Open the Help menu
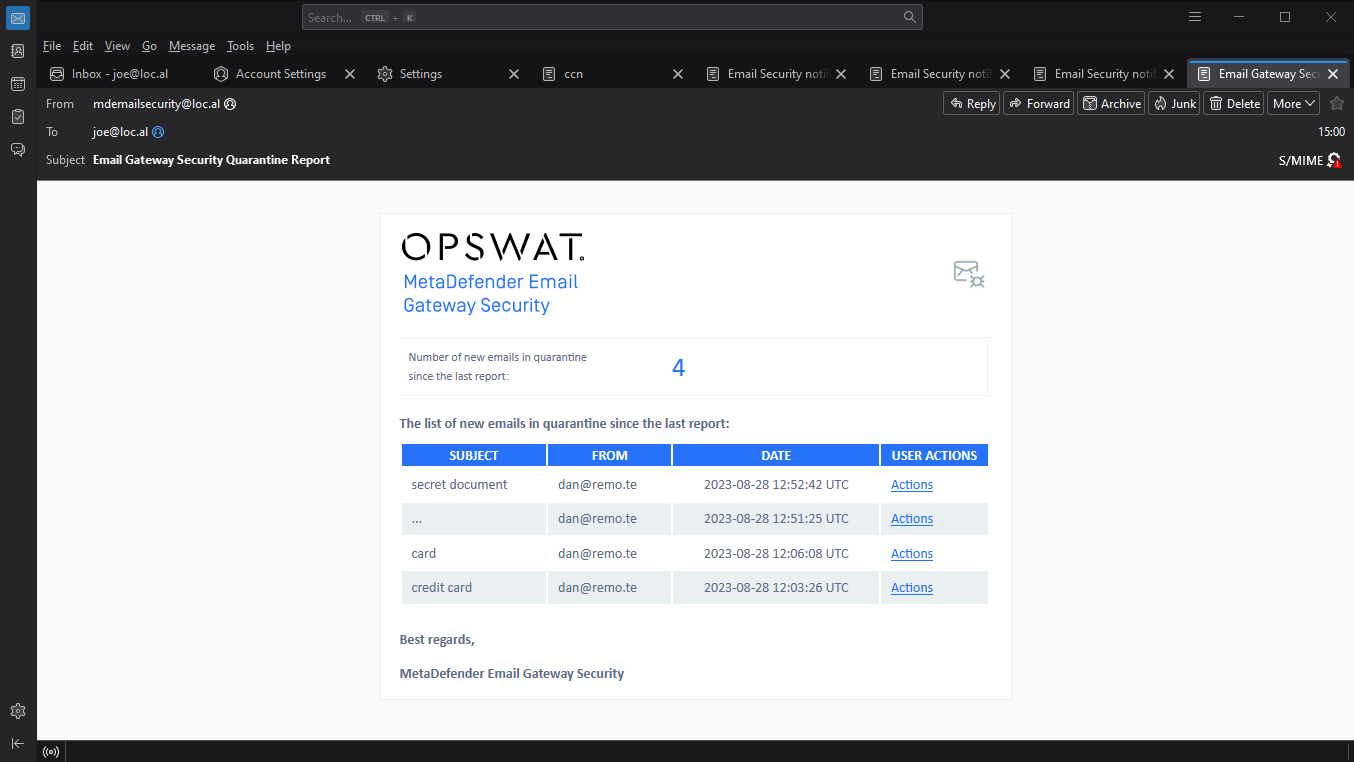 (278, 46)
